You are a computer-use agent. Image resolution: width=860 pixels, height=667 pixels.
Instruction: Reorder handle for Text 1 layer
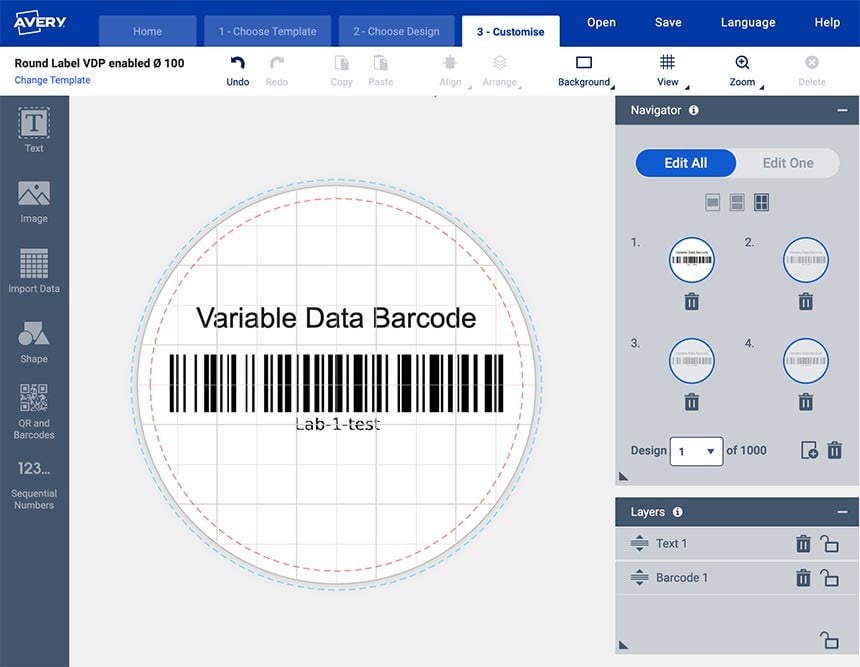click(640, 544)
